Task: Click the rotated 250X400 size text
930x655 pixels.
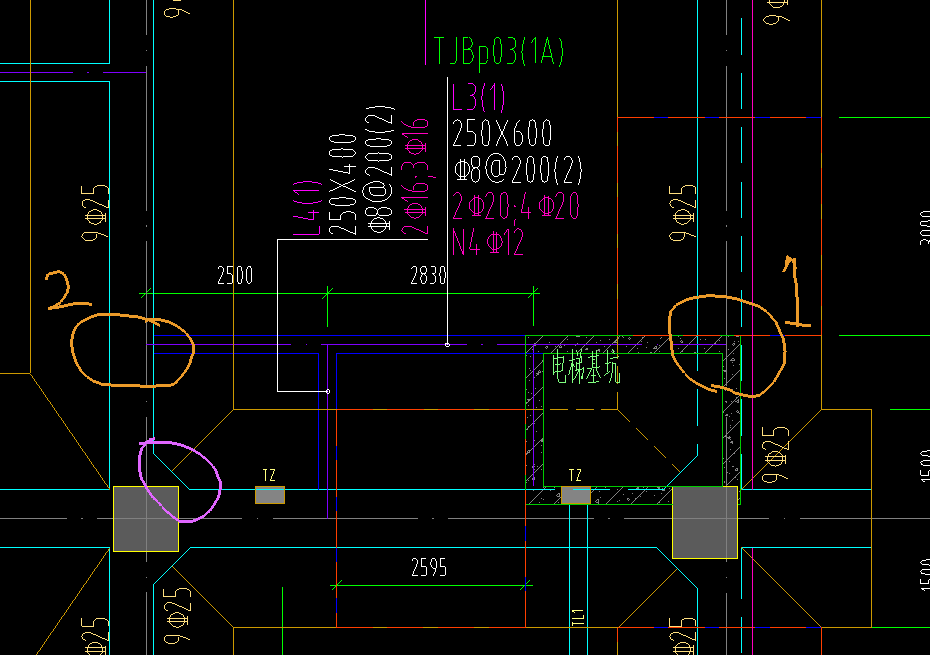Action: click(x=345, y=184)
